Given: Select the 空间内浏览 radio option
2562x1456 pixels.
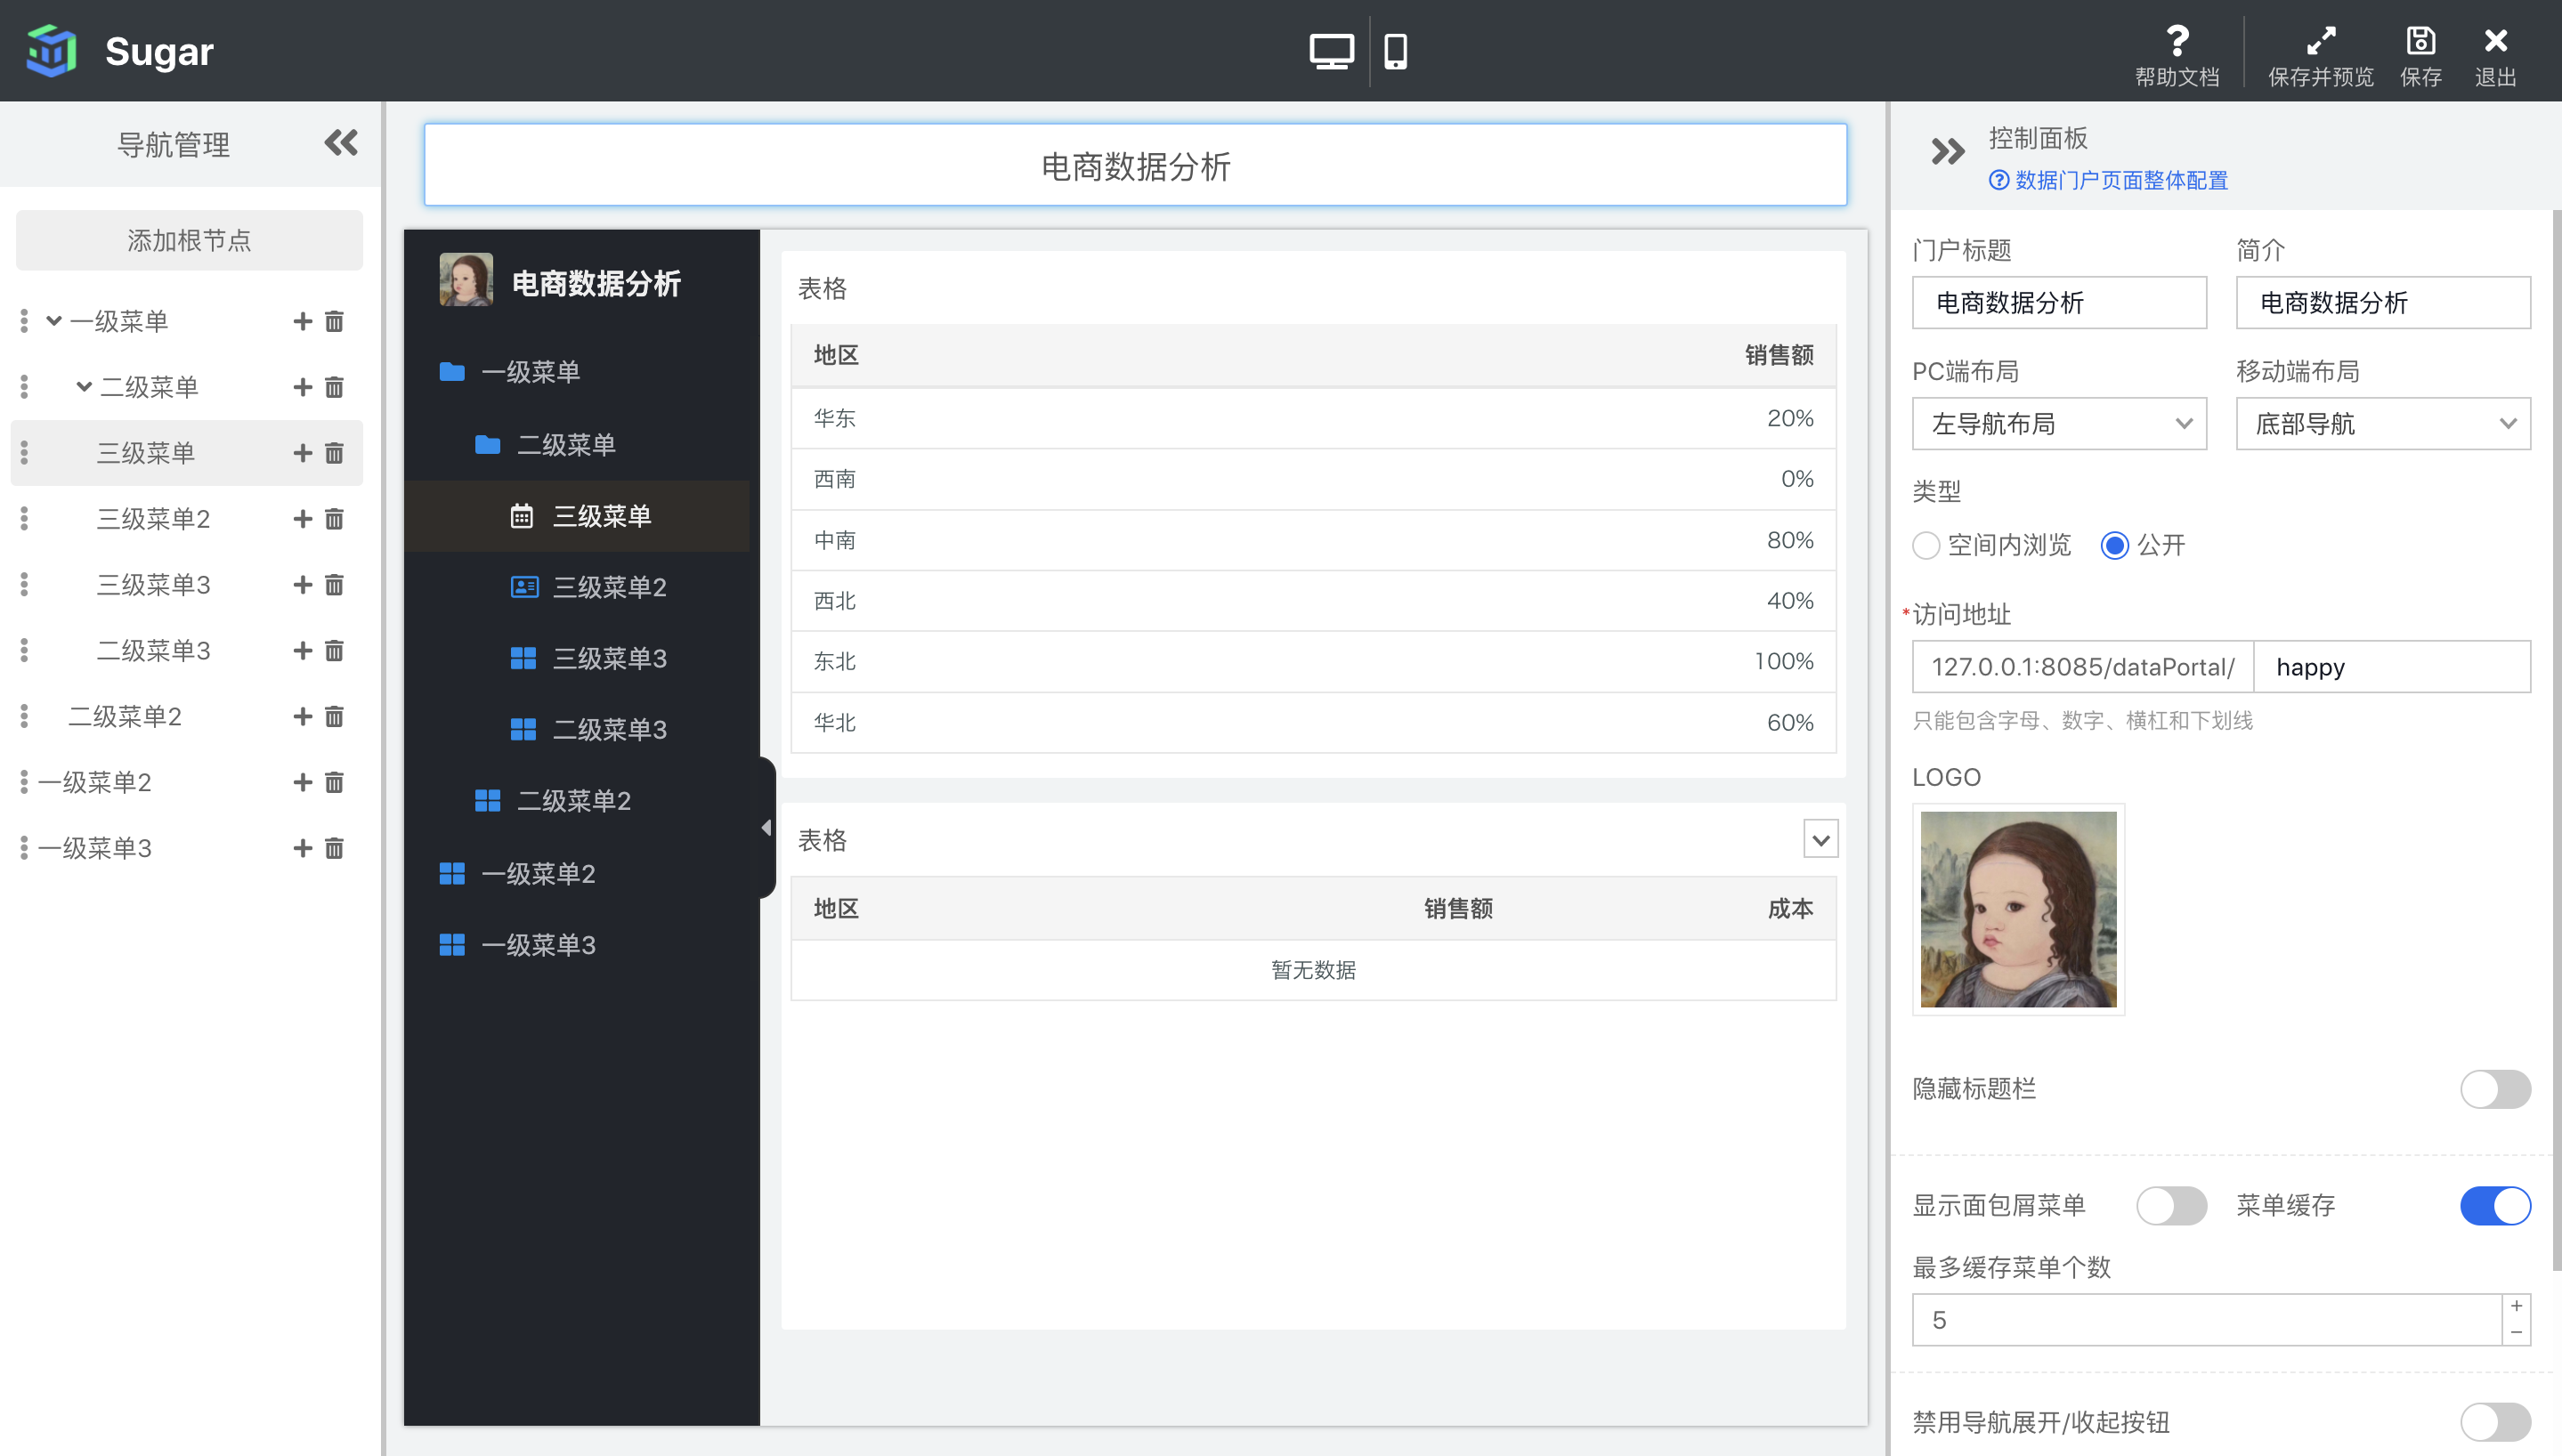Looking at the screenshot, I should click(1925, 545).
